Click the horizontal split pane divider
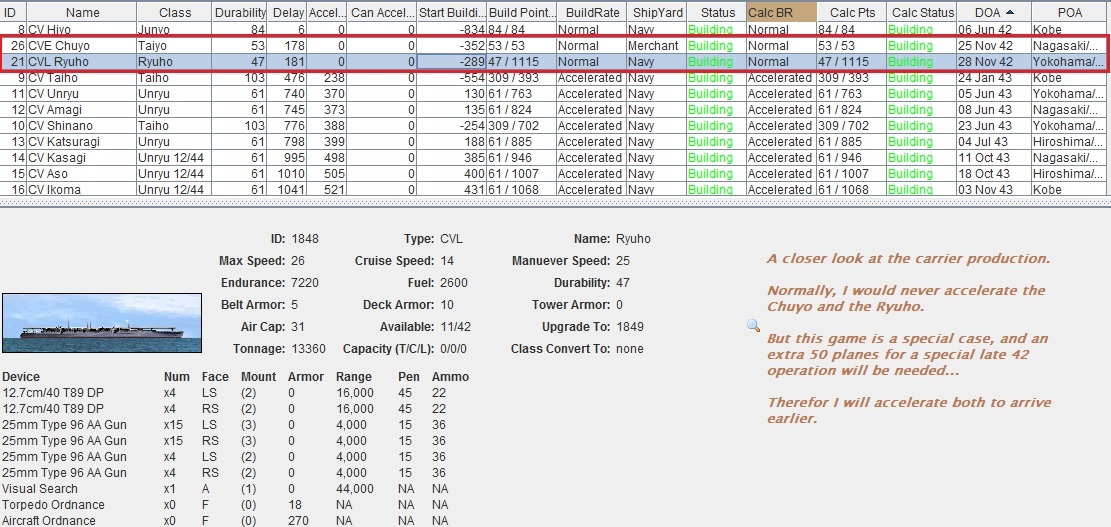1111x527 pixels. pos(556,203)
